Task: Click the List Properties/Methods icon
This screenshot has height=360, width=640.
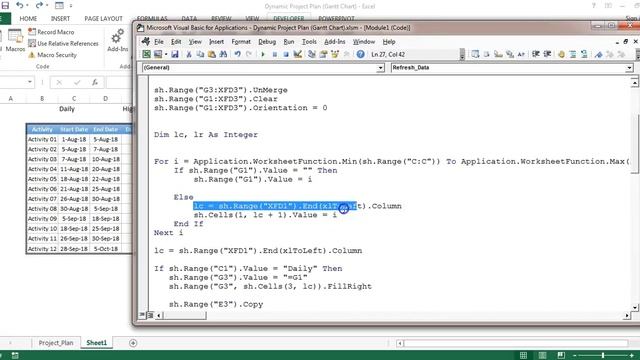Action: pos(475,54)
